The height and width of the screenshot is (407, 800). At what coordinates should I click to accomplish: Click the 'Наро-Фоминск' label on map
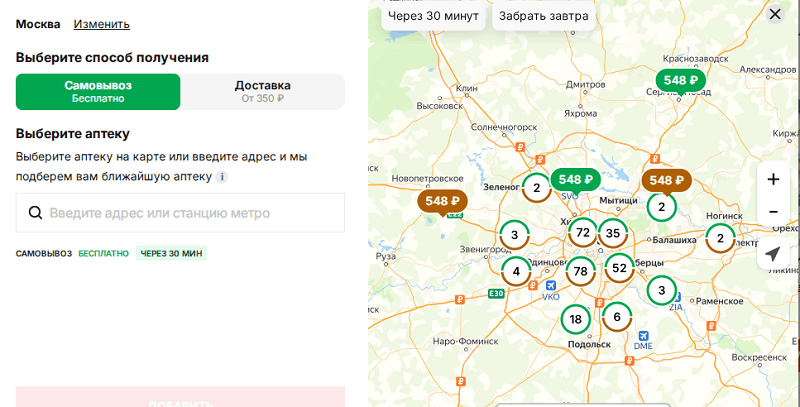pyautogui.click(x=465, y=341)
